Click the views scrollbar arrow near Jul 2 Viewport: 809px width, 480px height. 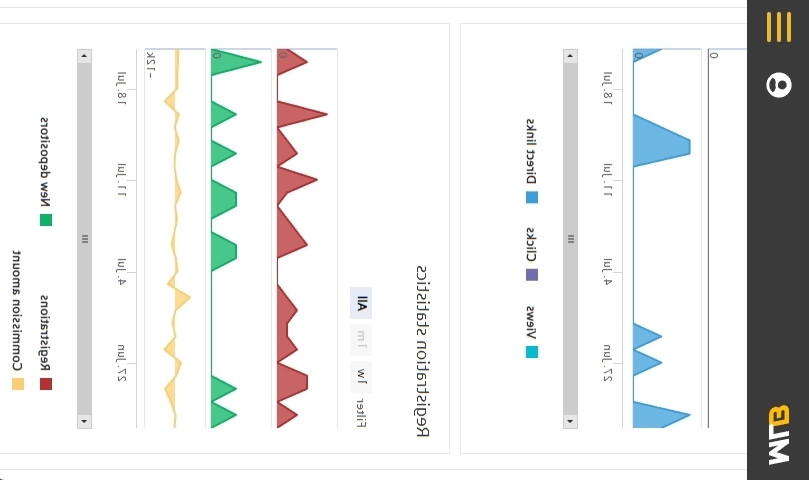(570, 421)
